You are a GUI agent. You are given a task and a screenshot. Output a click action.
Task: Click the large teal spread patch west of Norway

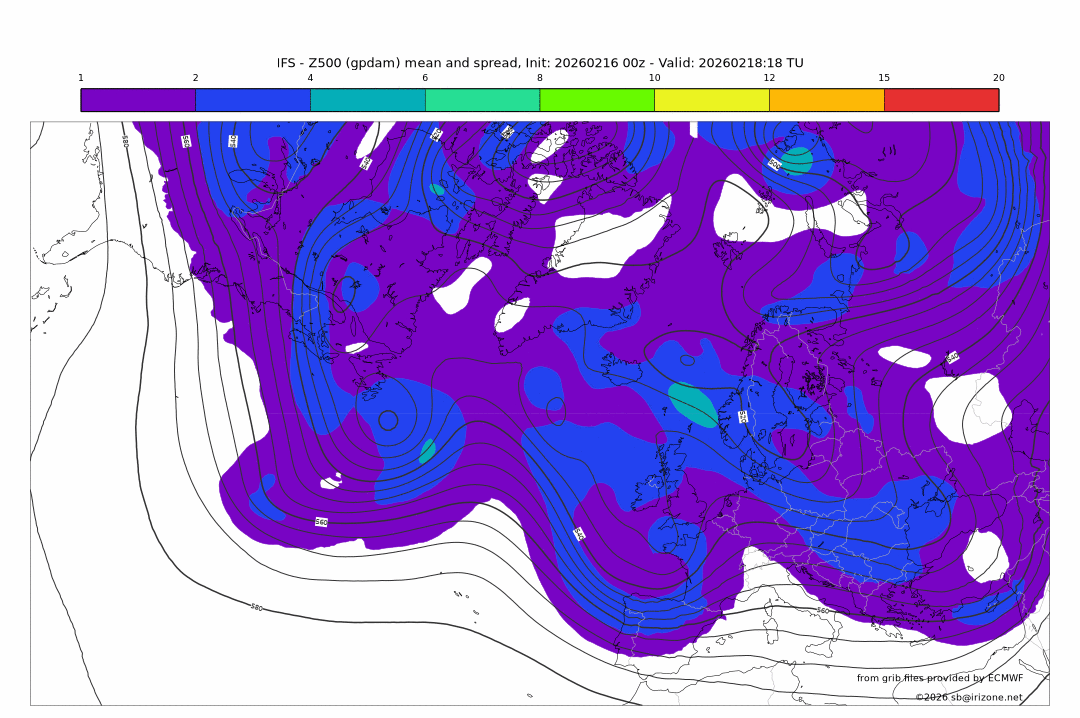point(692,405)
